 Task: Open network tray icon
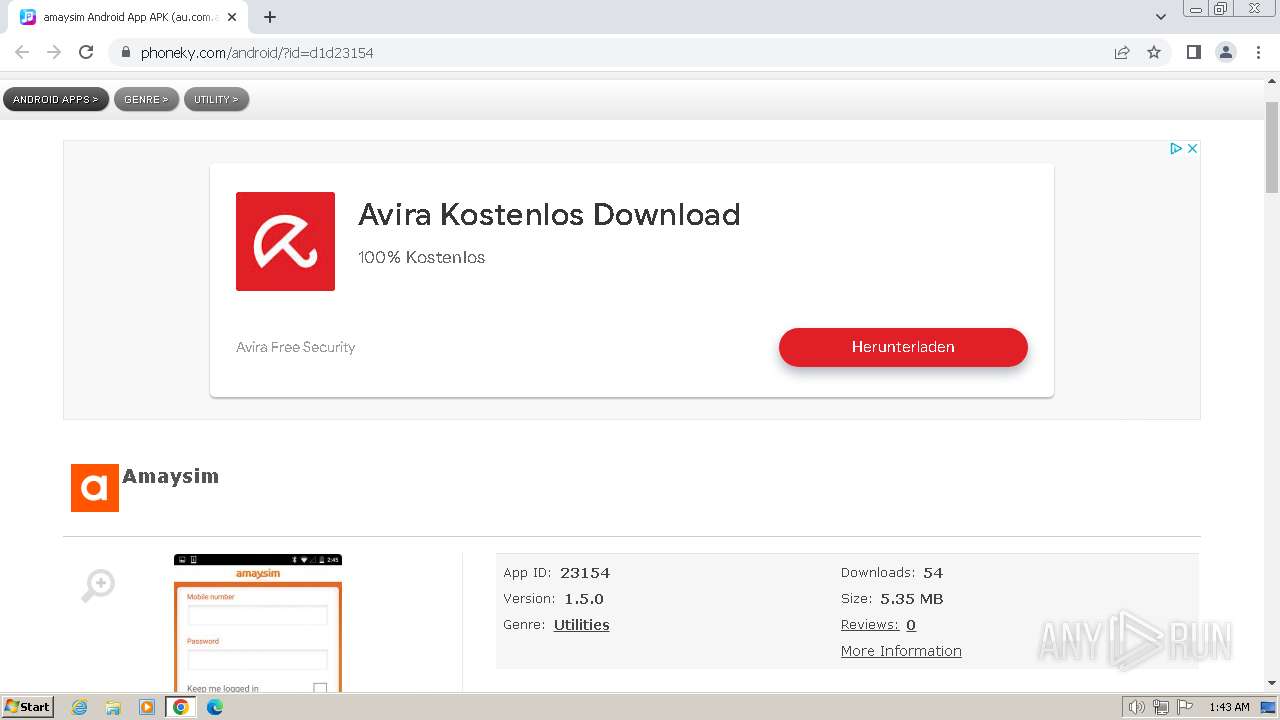click(1161, 707)
